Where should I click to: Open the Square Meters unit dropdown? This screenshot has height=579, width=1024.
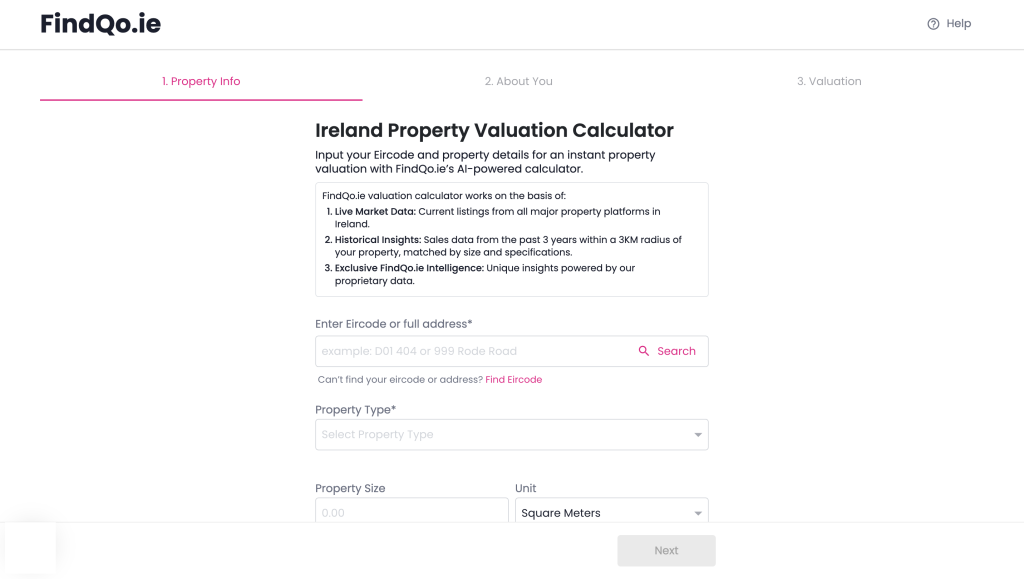tap(611, 510)
